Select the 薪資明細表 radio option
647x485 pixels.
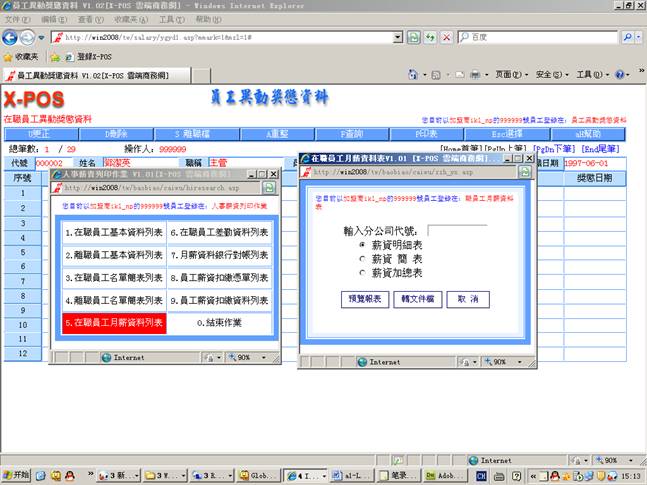coord(361,245)
